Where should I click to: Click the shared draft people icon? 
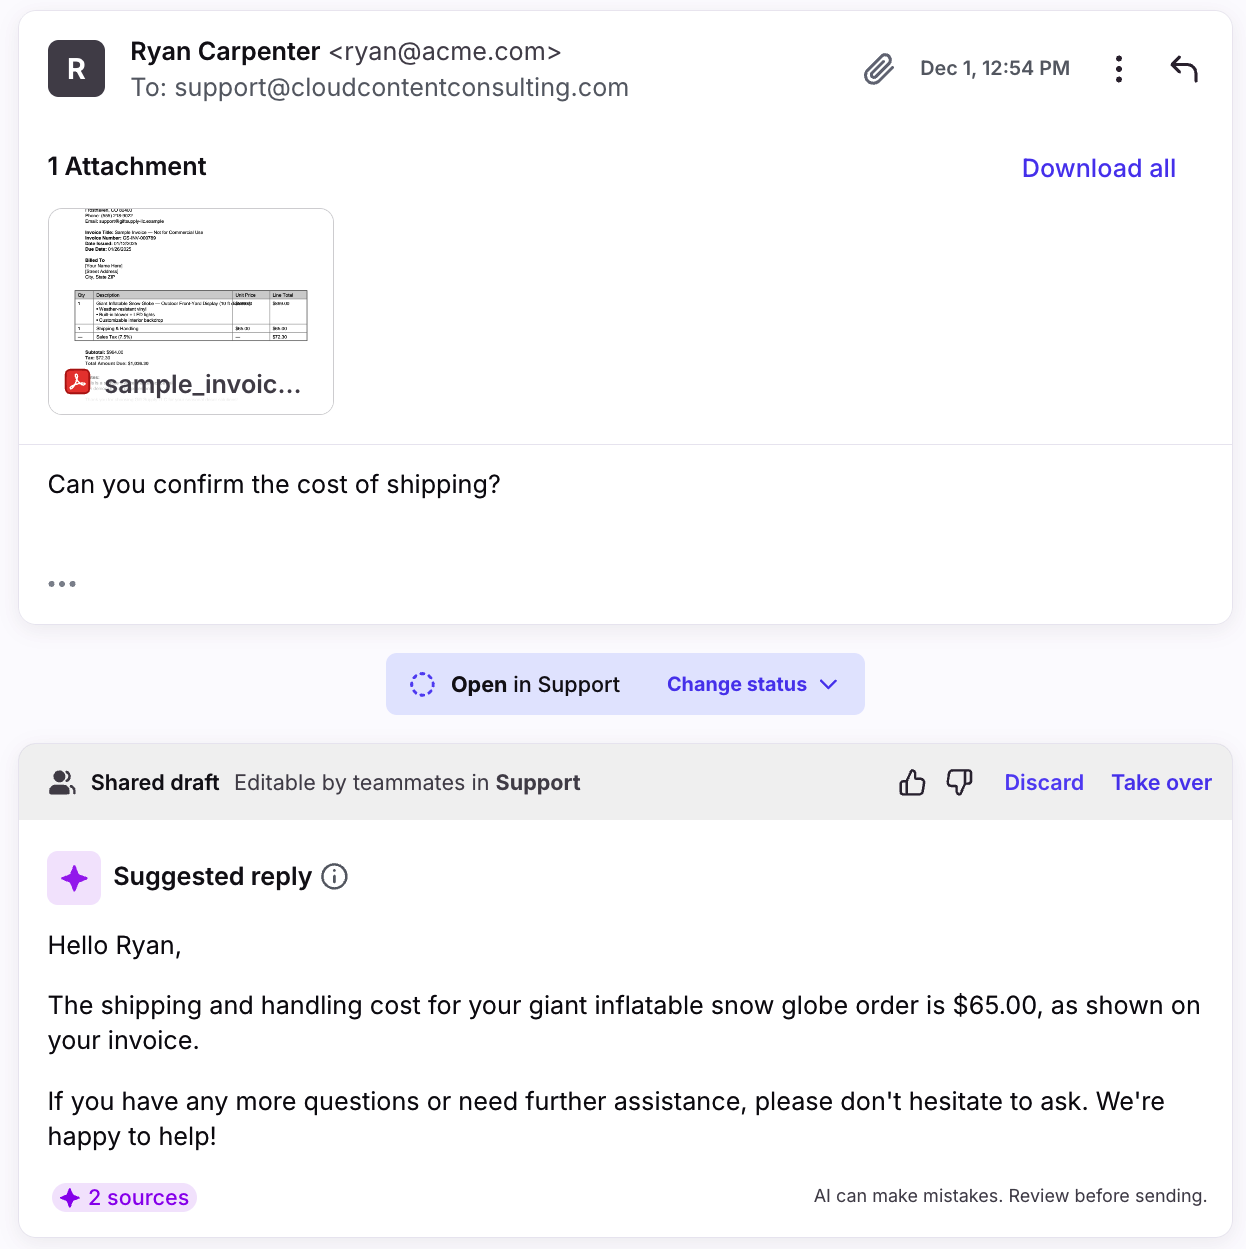[x=62, y=782]
